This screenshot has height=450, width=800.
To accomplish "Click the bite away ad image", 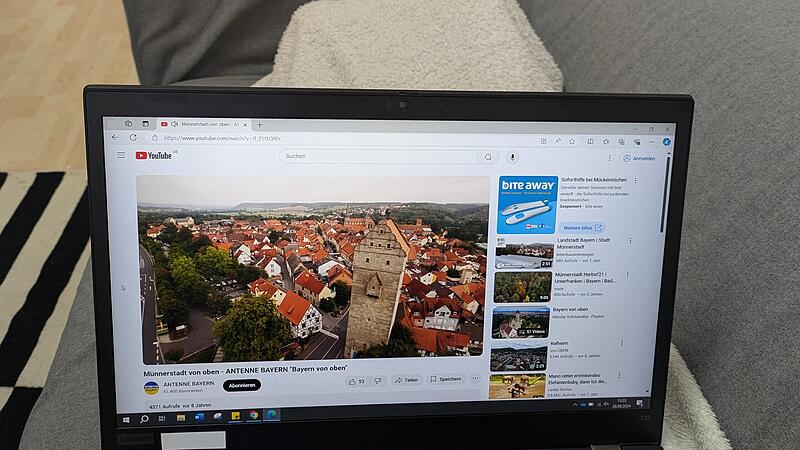I will click(x=527, y=205).
